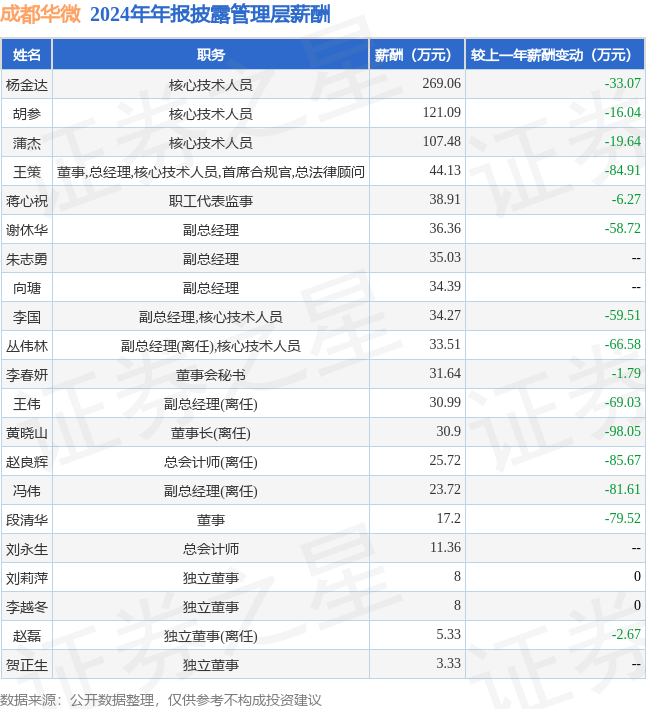Click the change value -84.91
Image resolution: width=646 pixels, height=709 pixels.
(622, 170)
